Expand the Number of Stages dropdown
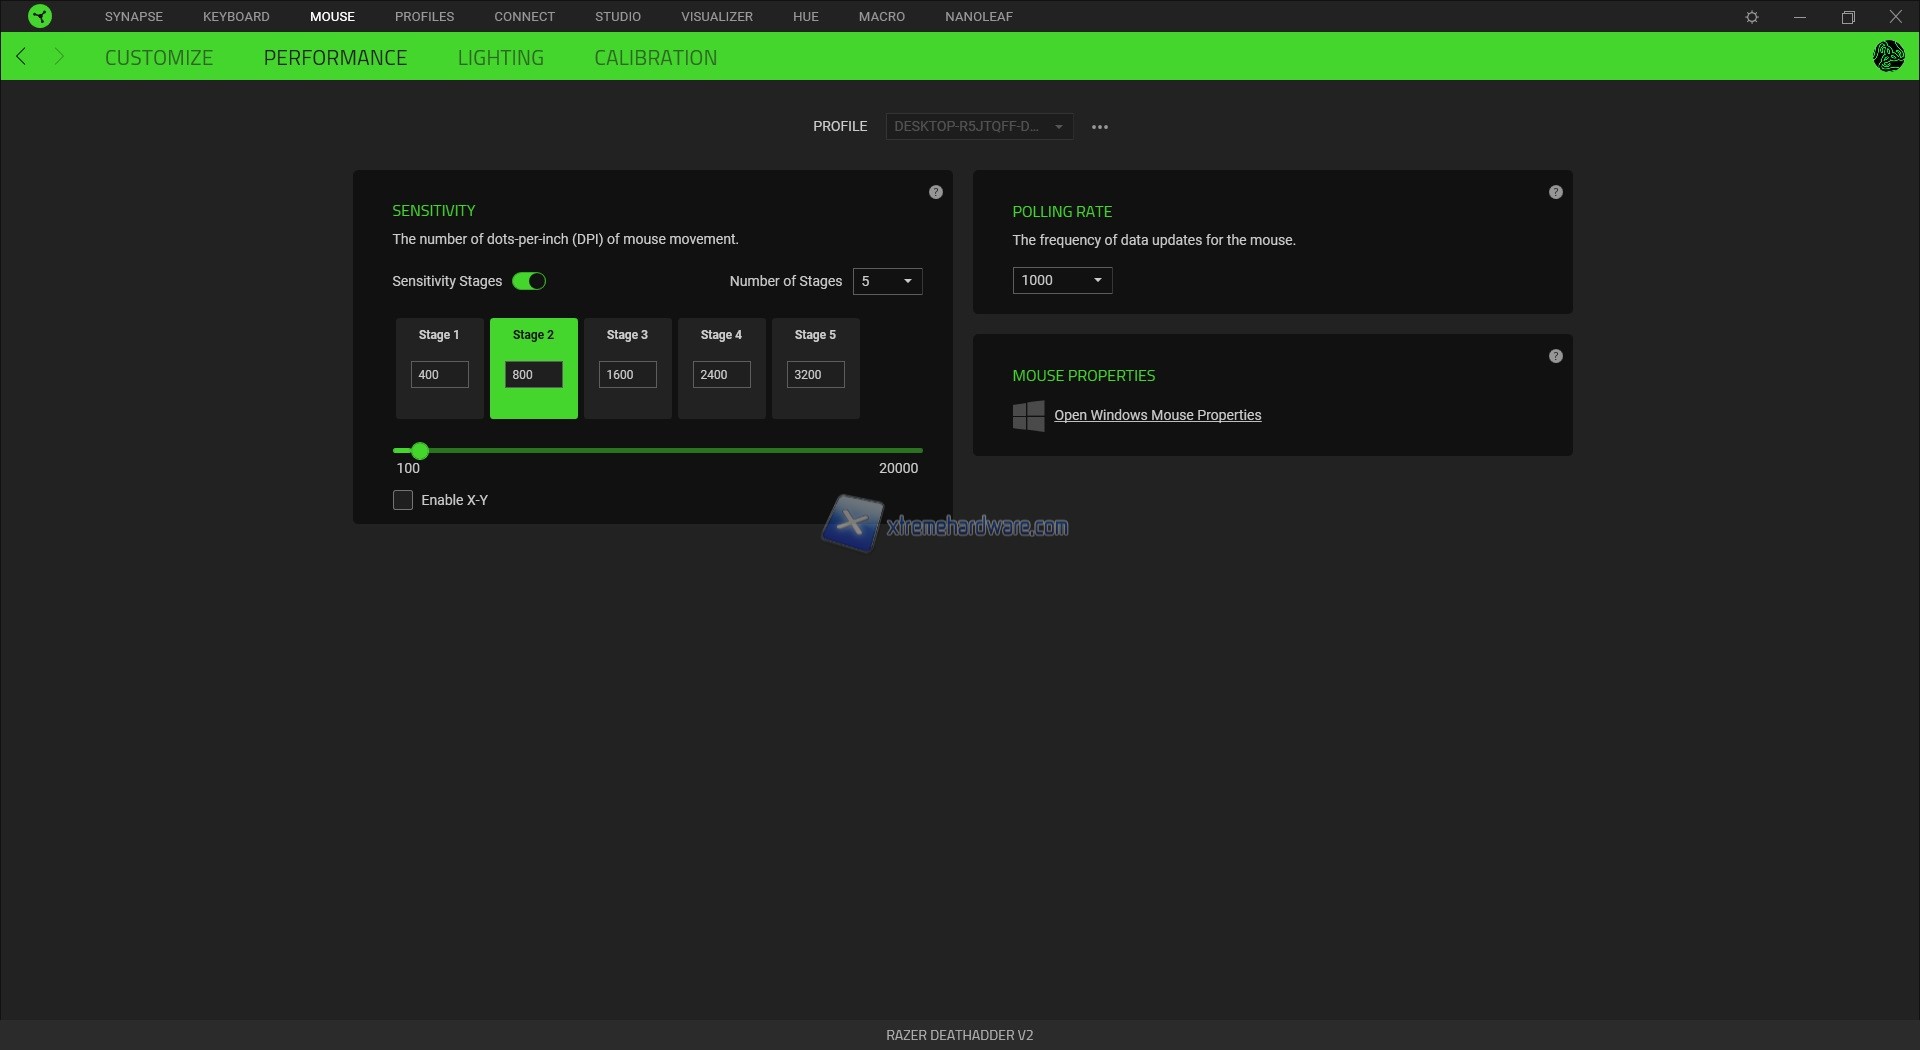 [887, 281]
